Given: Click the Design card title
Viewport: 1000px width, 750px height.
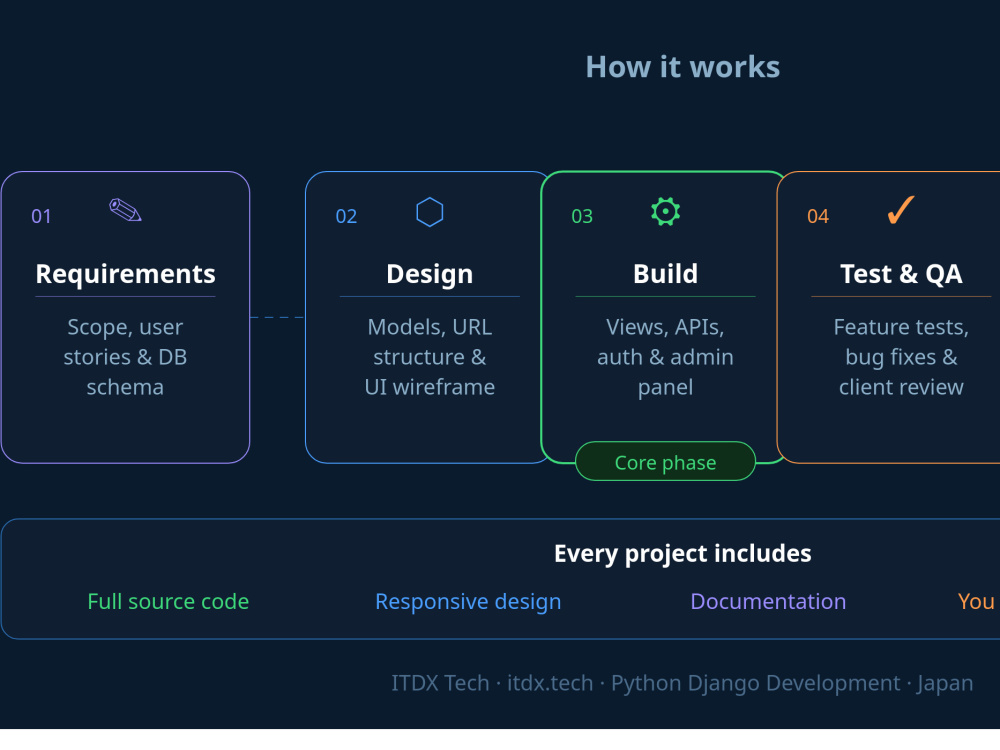Looking at the screenshot, I should tap(430, 274).
